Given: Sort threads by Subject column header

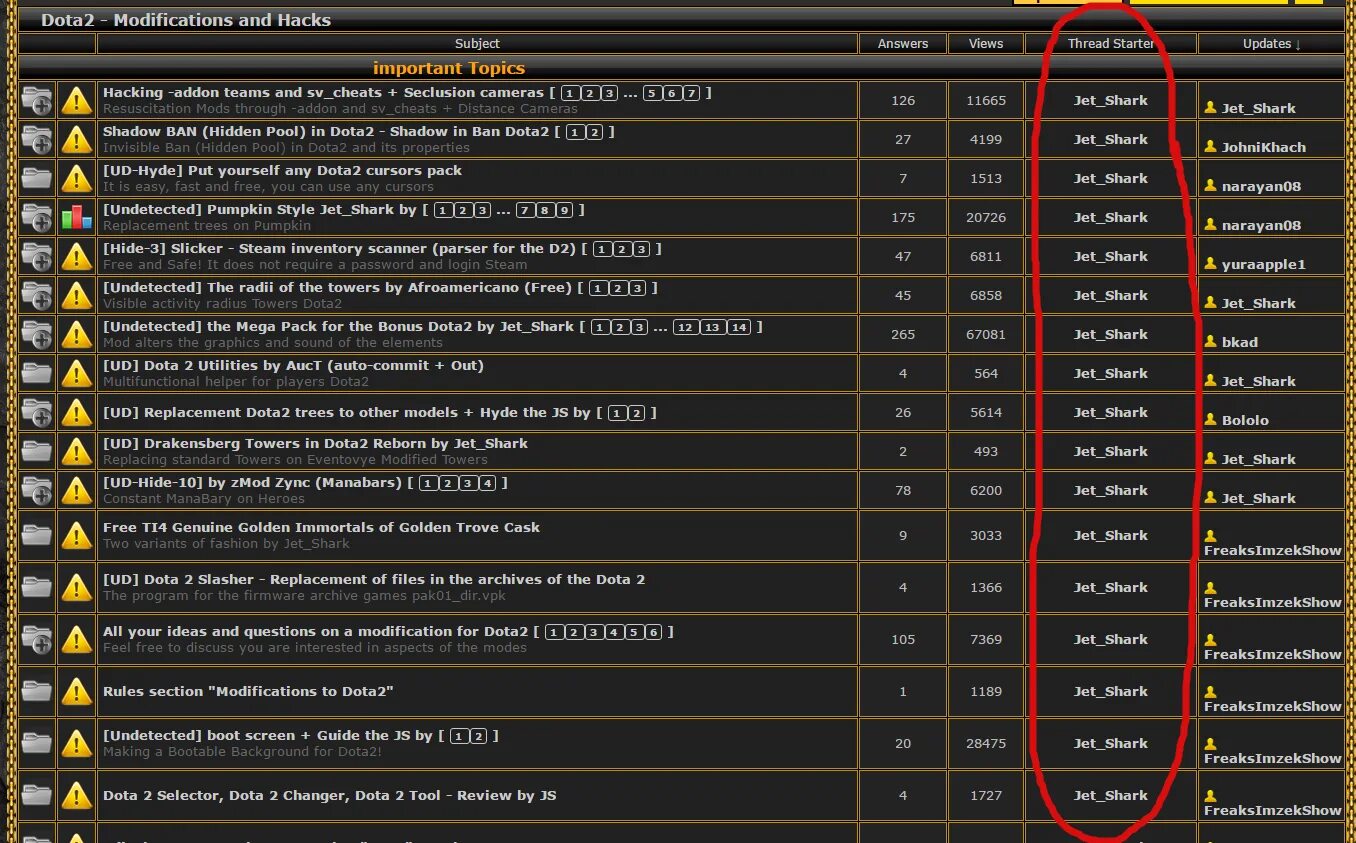Looking at the screenshot, I should pos(477,44).
